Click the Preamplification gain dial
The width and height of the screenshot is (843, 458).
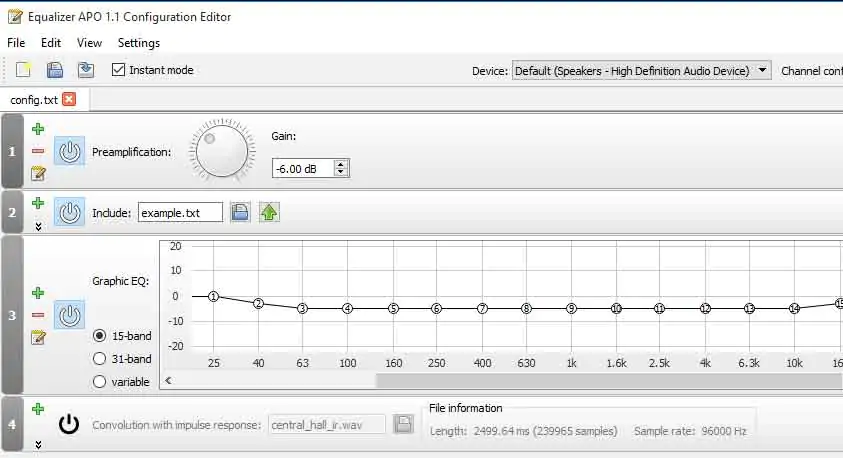(x=222, y=150)
